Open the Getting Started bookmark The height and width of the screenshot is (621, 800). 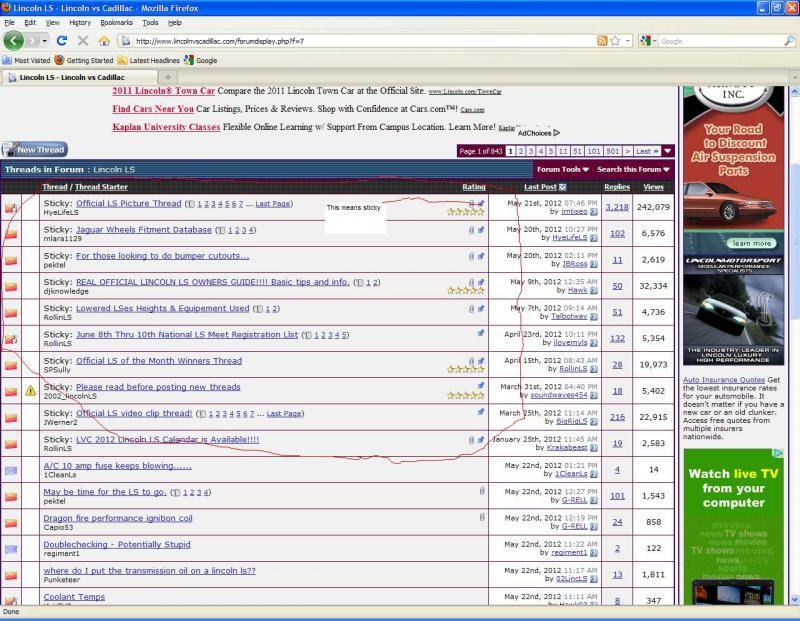pyautogui.click(x=84, y=60)
